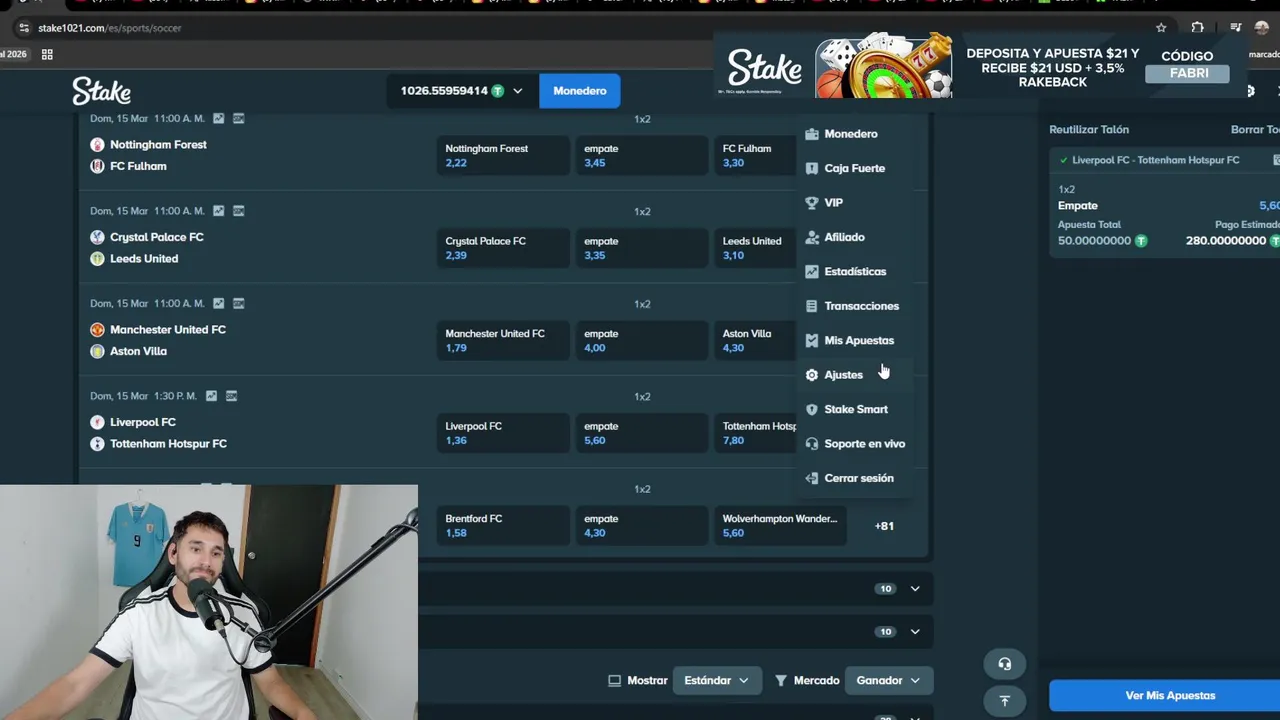Open live stream icon for Nottingham Forest match
1280x720 pixels.
[238, 118]
